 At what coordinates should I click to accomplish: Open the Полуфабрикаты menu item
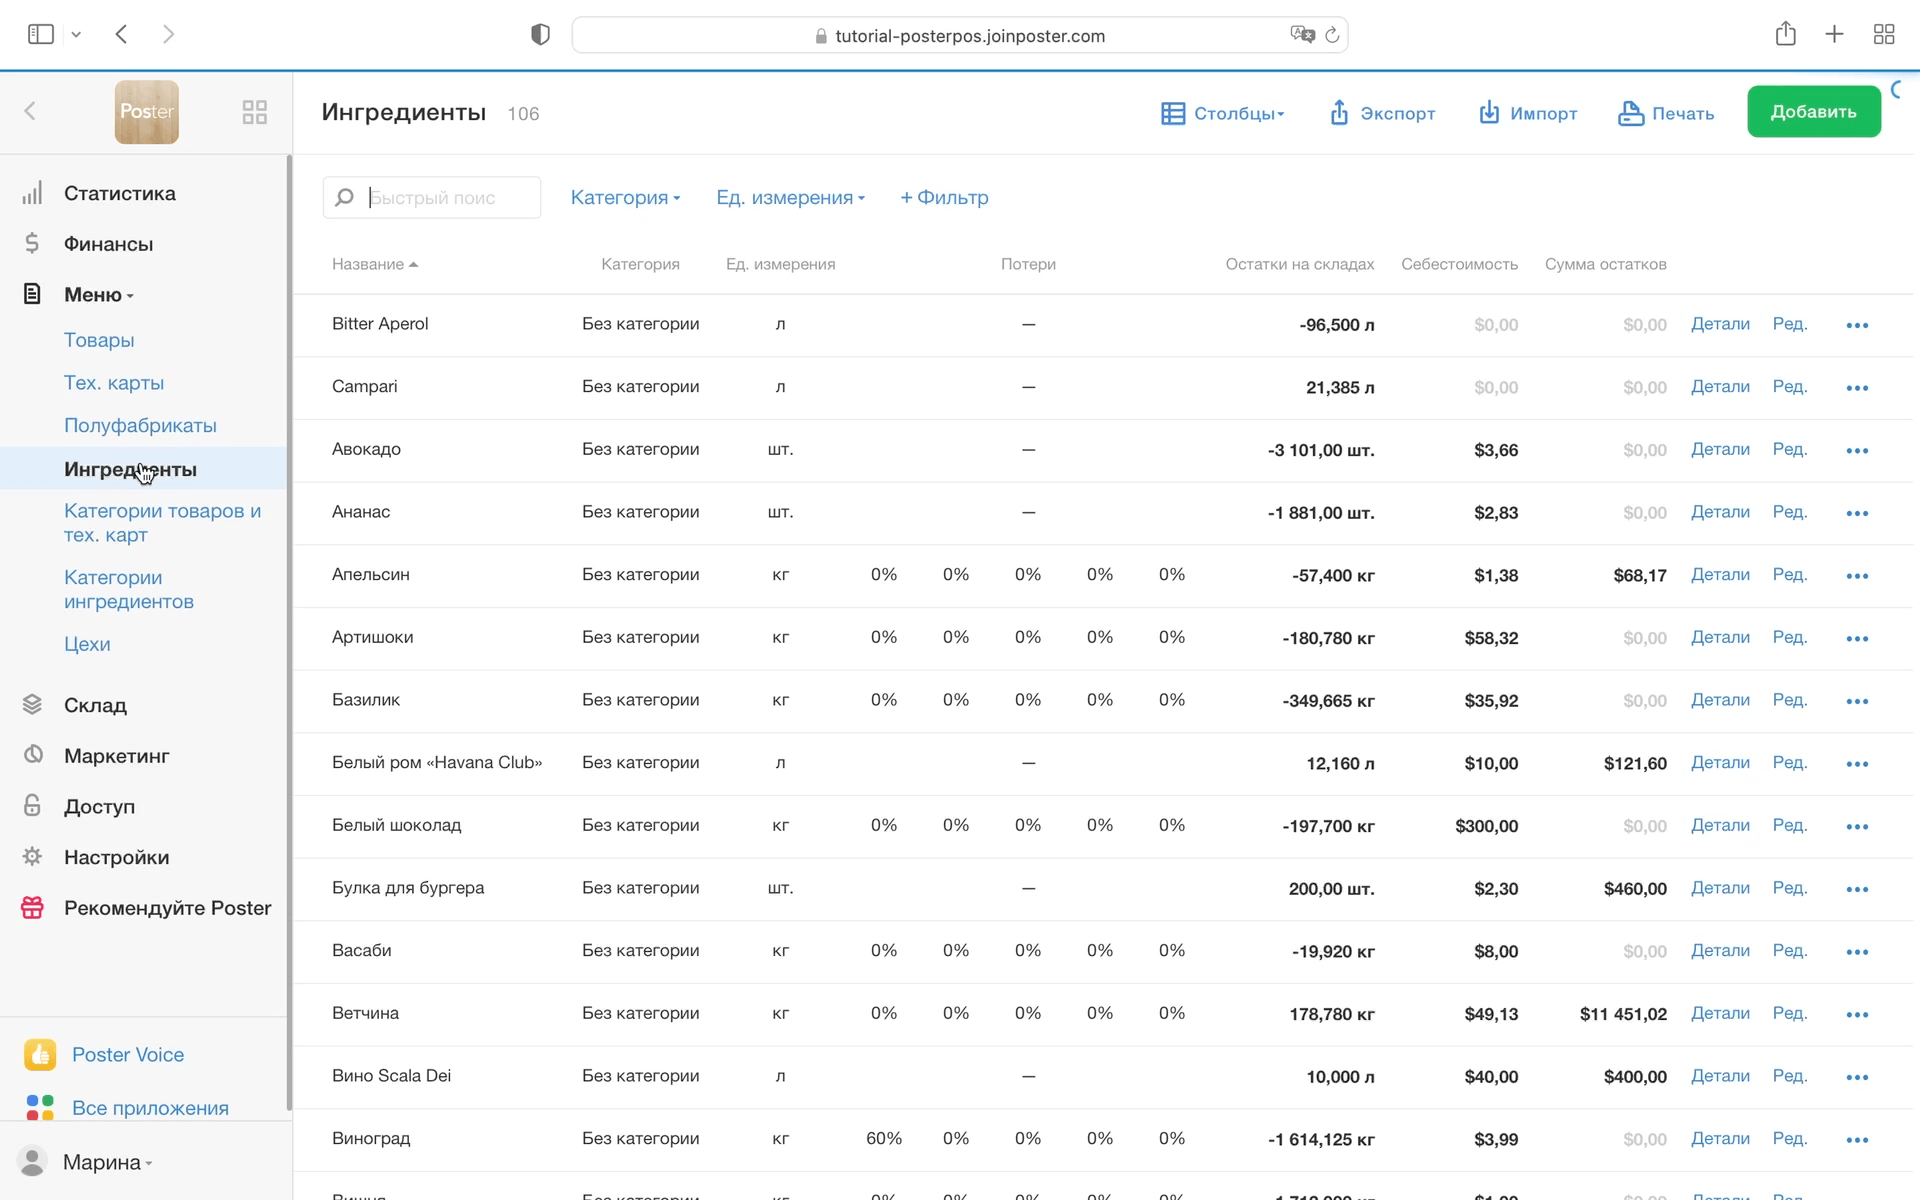(140, 426)
